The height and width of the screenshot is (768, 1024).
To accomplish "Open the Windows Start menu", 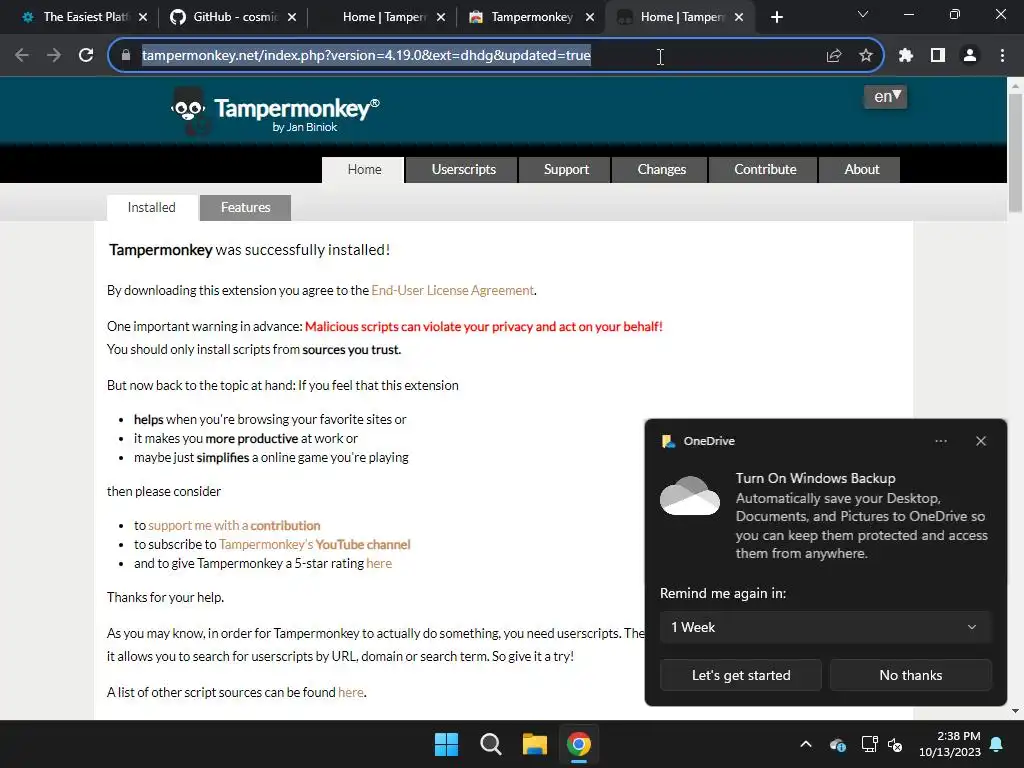I will pos(447,744).
